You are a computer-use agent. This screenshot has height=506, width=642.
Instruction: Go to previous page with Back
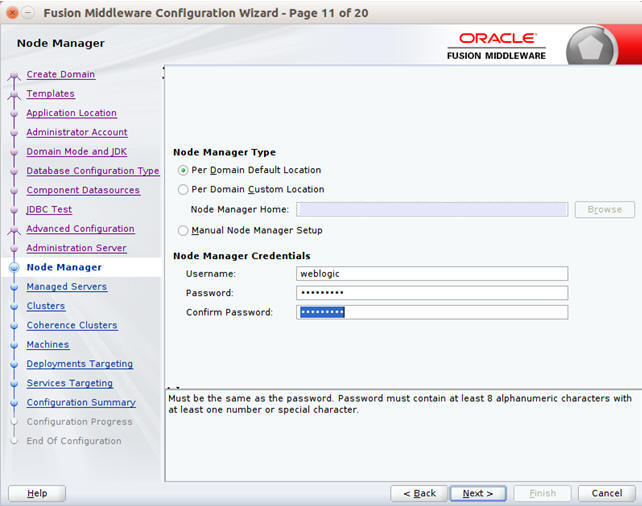click(420, 493)
